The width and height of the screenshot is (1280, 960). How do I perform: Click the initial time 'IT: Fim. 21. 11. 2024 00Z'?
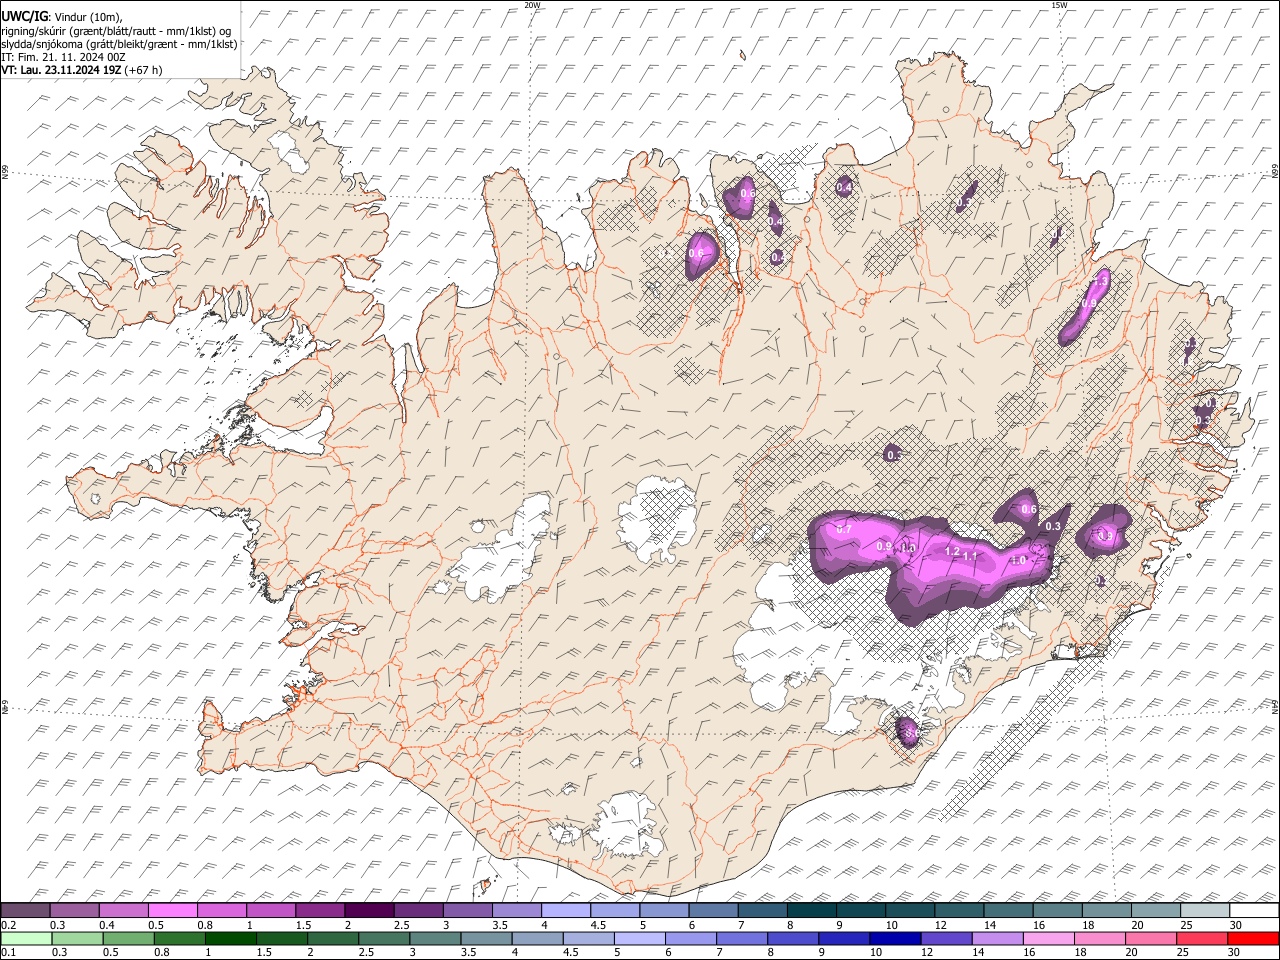[x=63, y=57]
